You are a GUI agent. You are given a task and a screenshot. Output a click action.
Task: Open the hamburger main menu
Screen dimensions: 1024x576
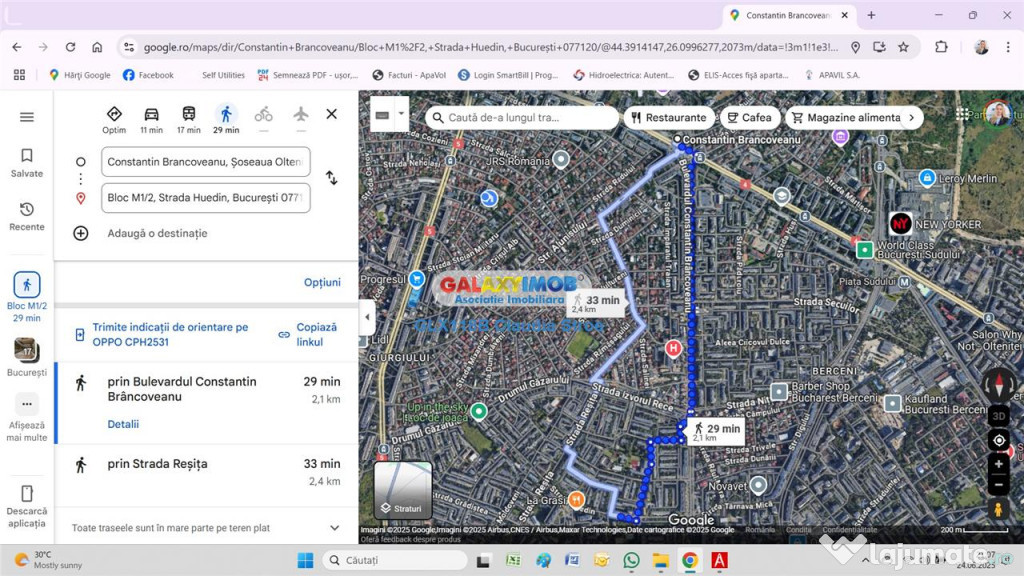tap(27, 117)
